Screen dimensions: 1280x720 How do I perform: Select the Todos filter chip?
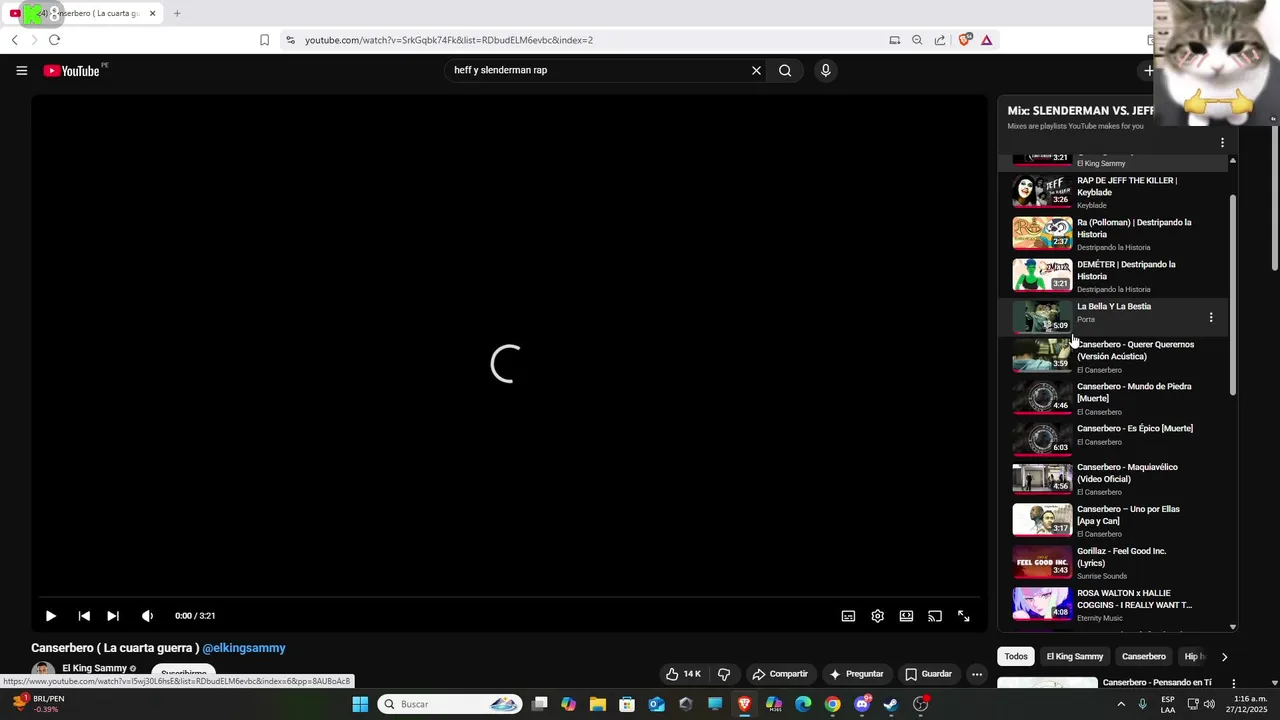(1016, 656)
